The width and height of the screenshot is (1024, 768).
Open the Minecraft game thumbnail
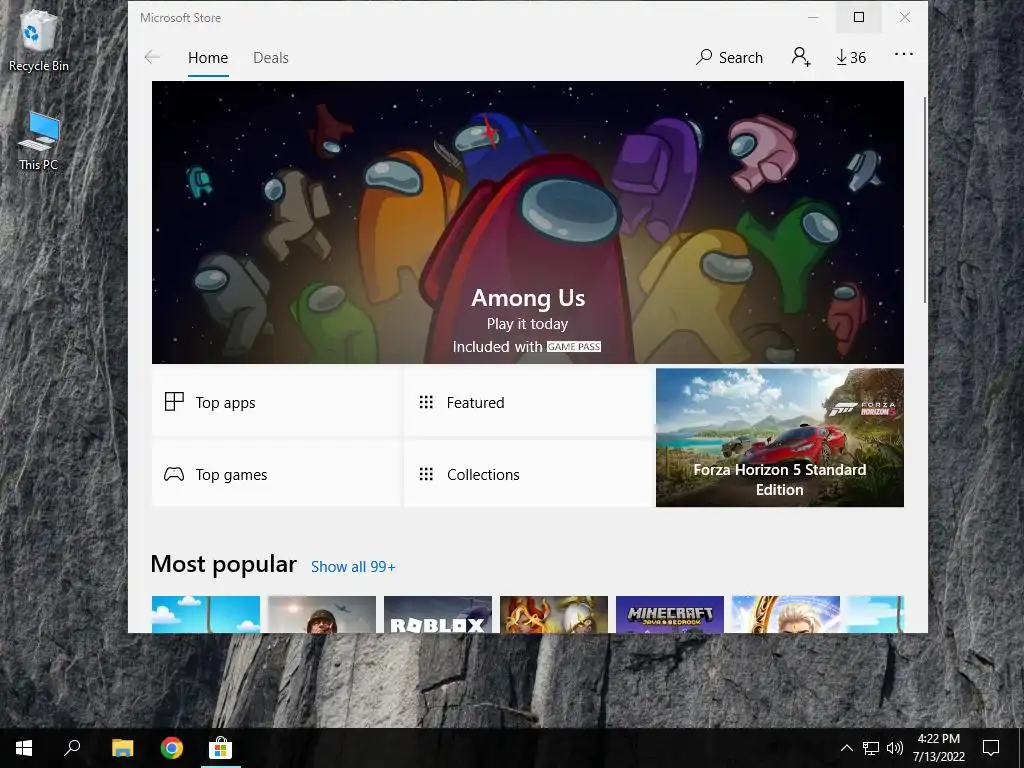(x=669, y=615)
